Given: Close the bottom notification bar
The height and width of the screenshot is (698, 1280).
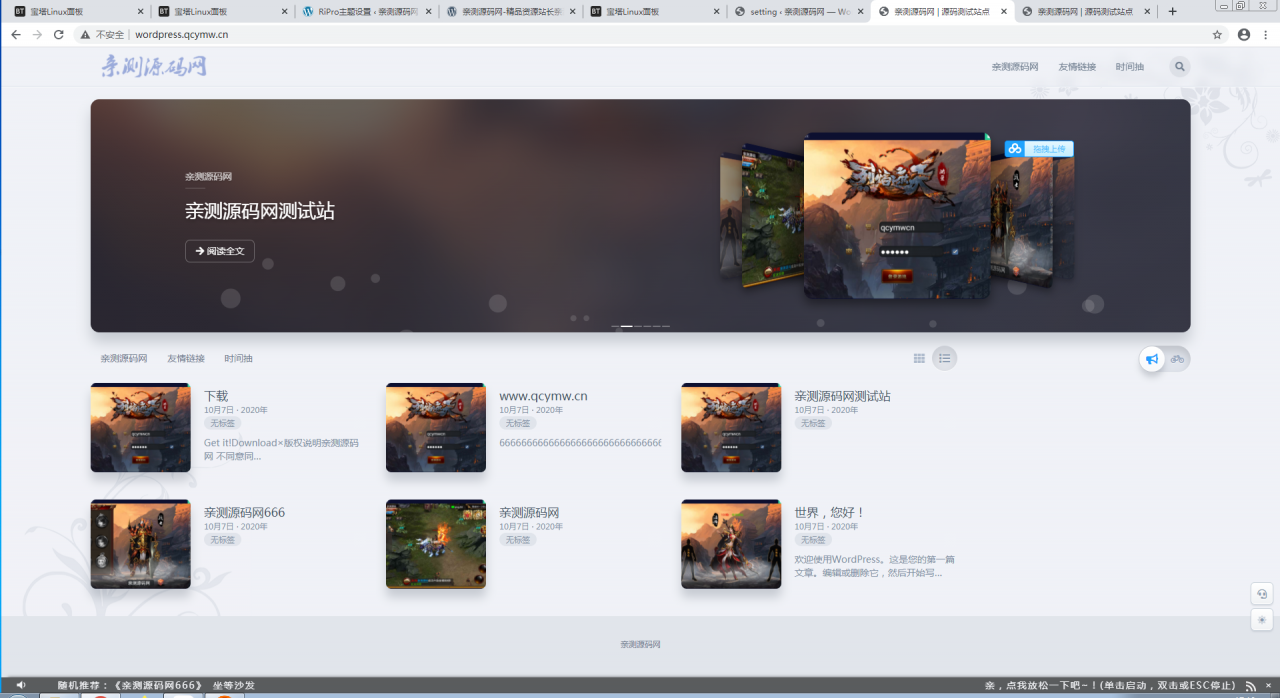Looking at the screenshot, I should [1268, 686].
